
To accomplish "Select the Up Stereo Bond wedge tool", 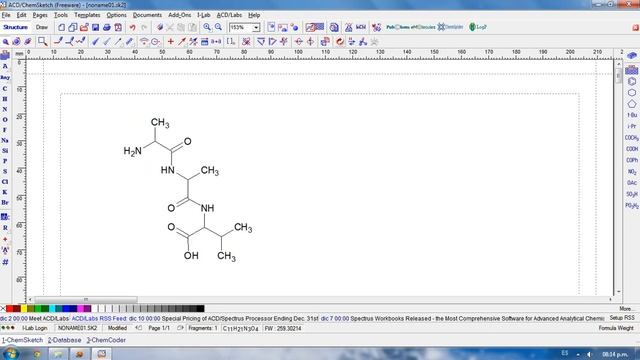I will [x=96, y=41].
